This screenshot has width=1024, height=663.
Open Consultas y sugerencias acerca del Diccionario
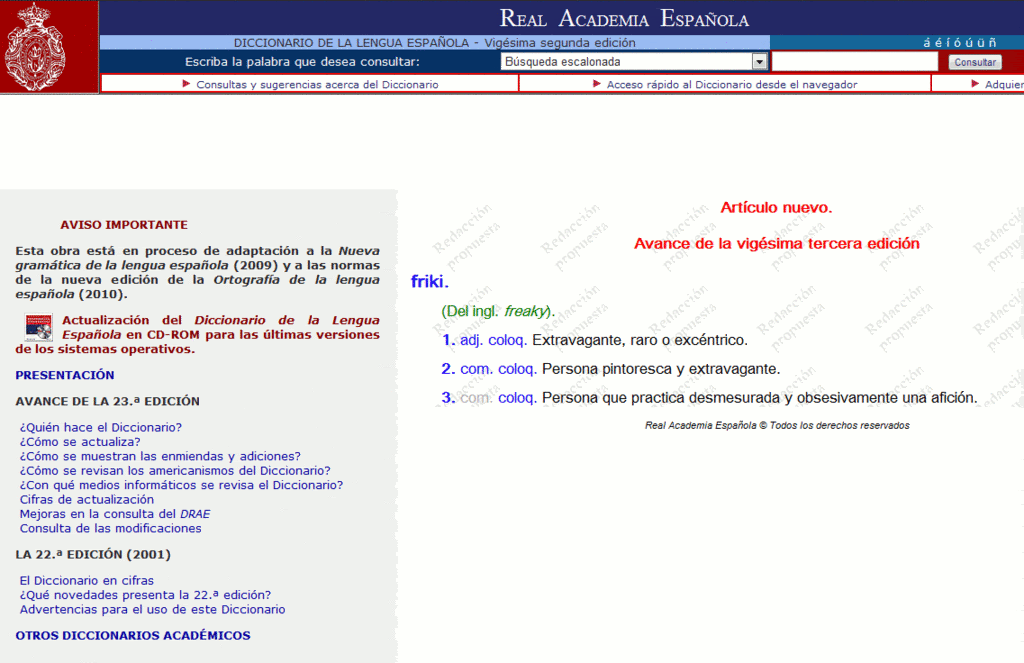coord(316,85)
